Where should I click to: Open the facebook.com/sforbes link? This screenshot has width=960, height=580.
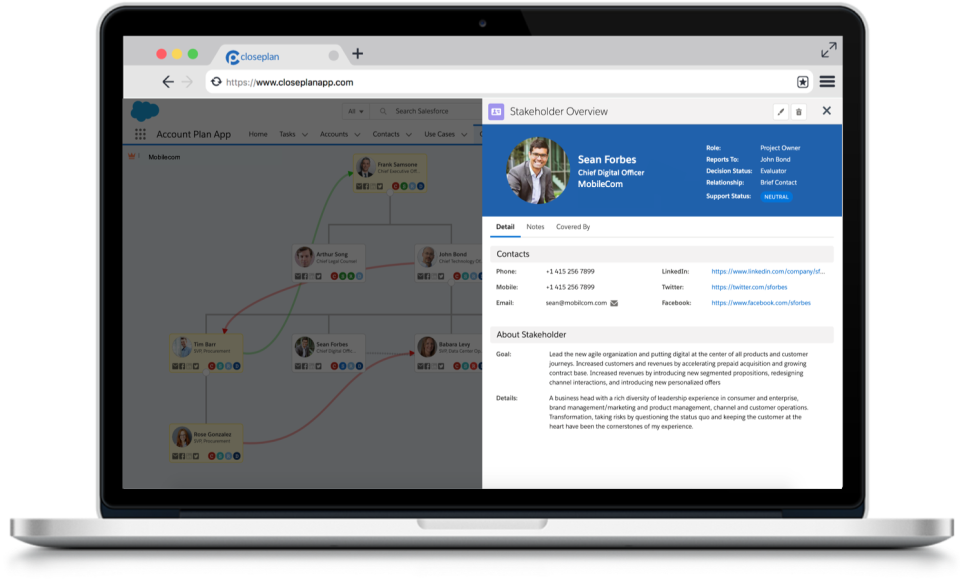(760, 303)
